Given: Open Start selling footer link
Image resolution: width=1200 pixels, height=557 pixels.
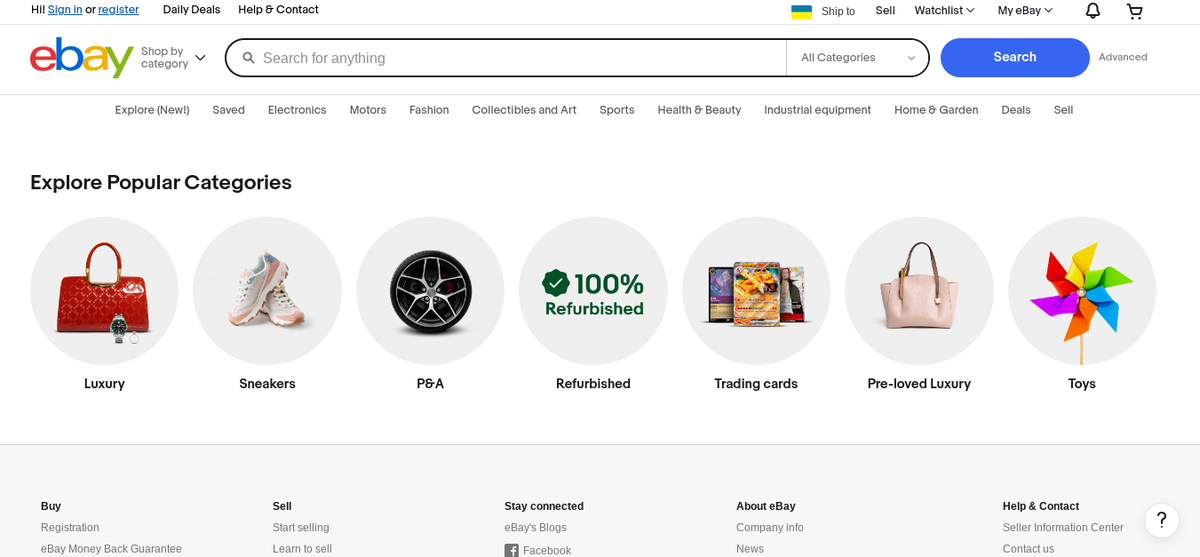Looking at the screenshot, I should point(301,528).
